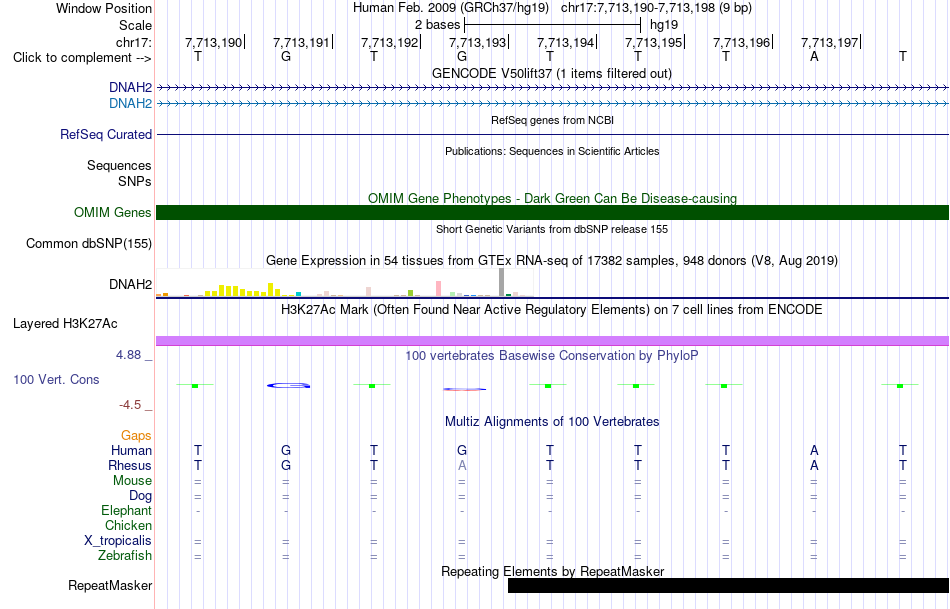The height and width of the screenshot is (609, 950).
Task: Click the GENCODE V50lift37 track title
Action: point(552,74)
